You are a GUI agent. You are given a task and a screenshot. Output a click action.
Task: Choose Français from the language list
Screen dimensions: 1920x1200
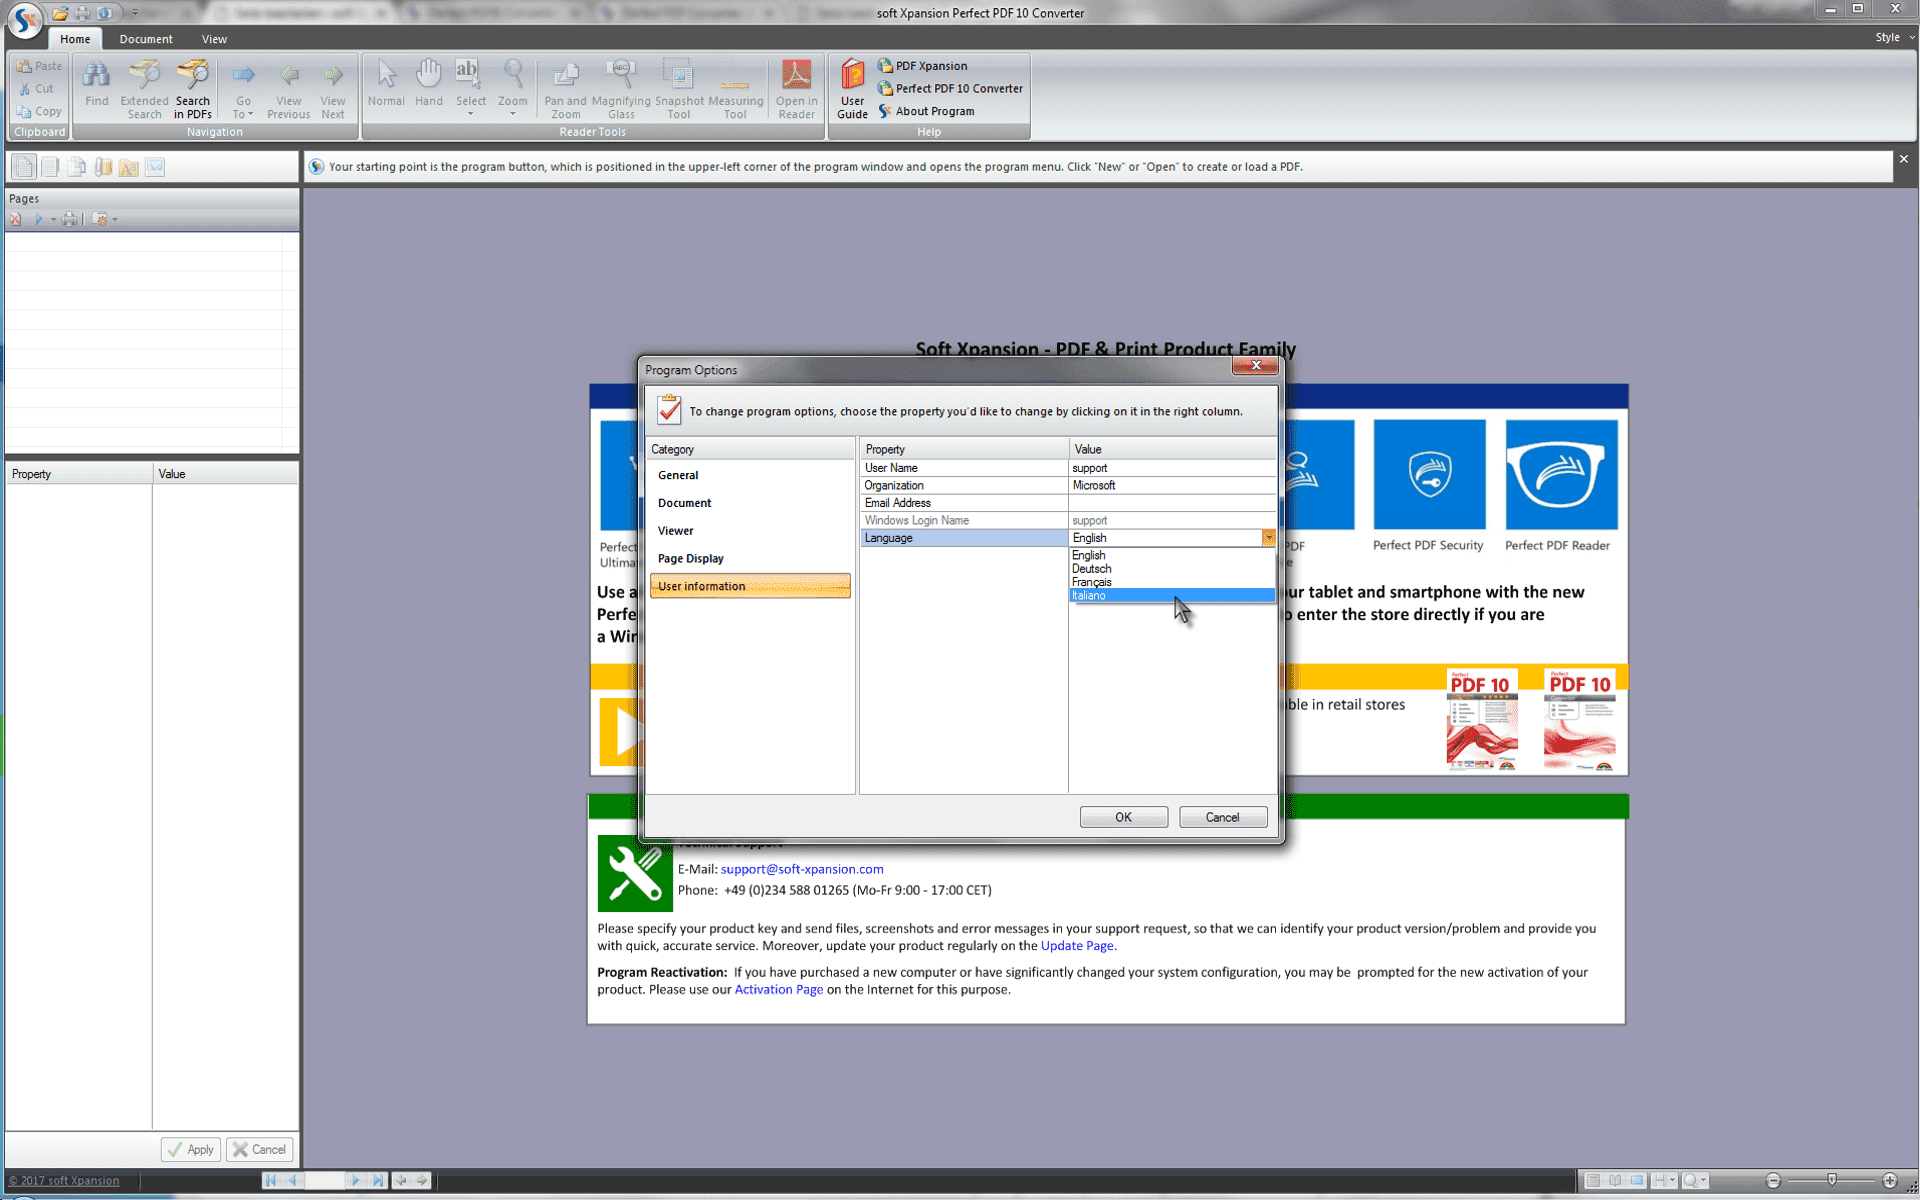pyautogui.click(x=1172, y=581)
